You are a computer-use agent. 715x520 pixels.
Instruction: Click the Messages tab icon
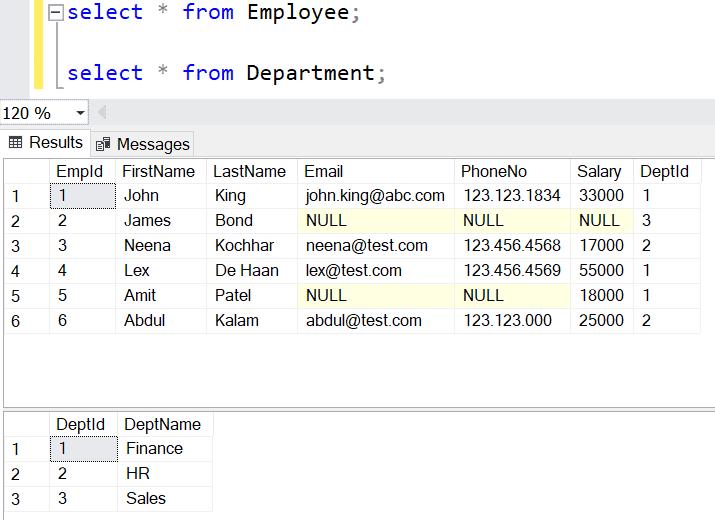point(103,145)
